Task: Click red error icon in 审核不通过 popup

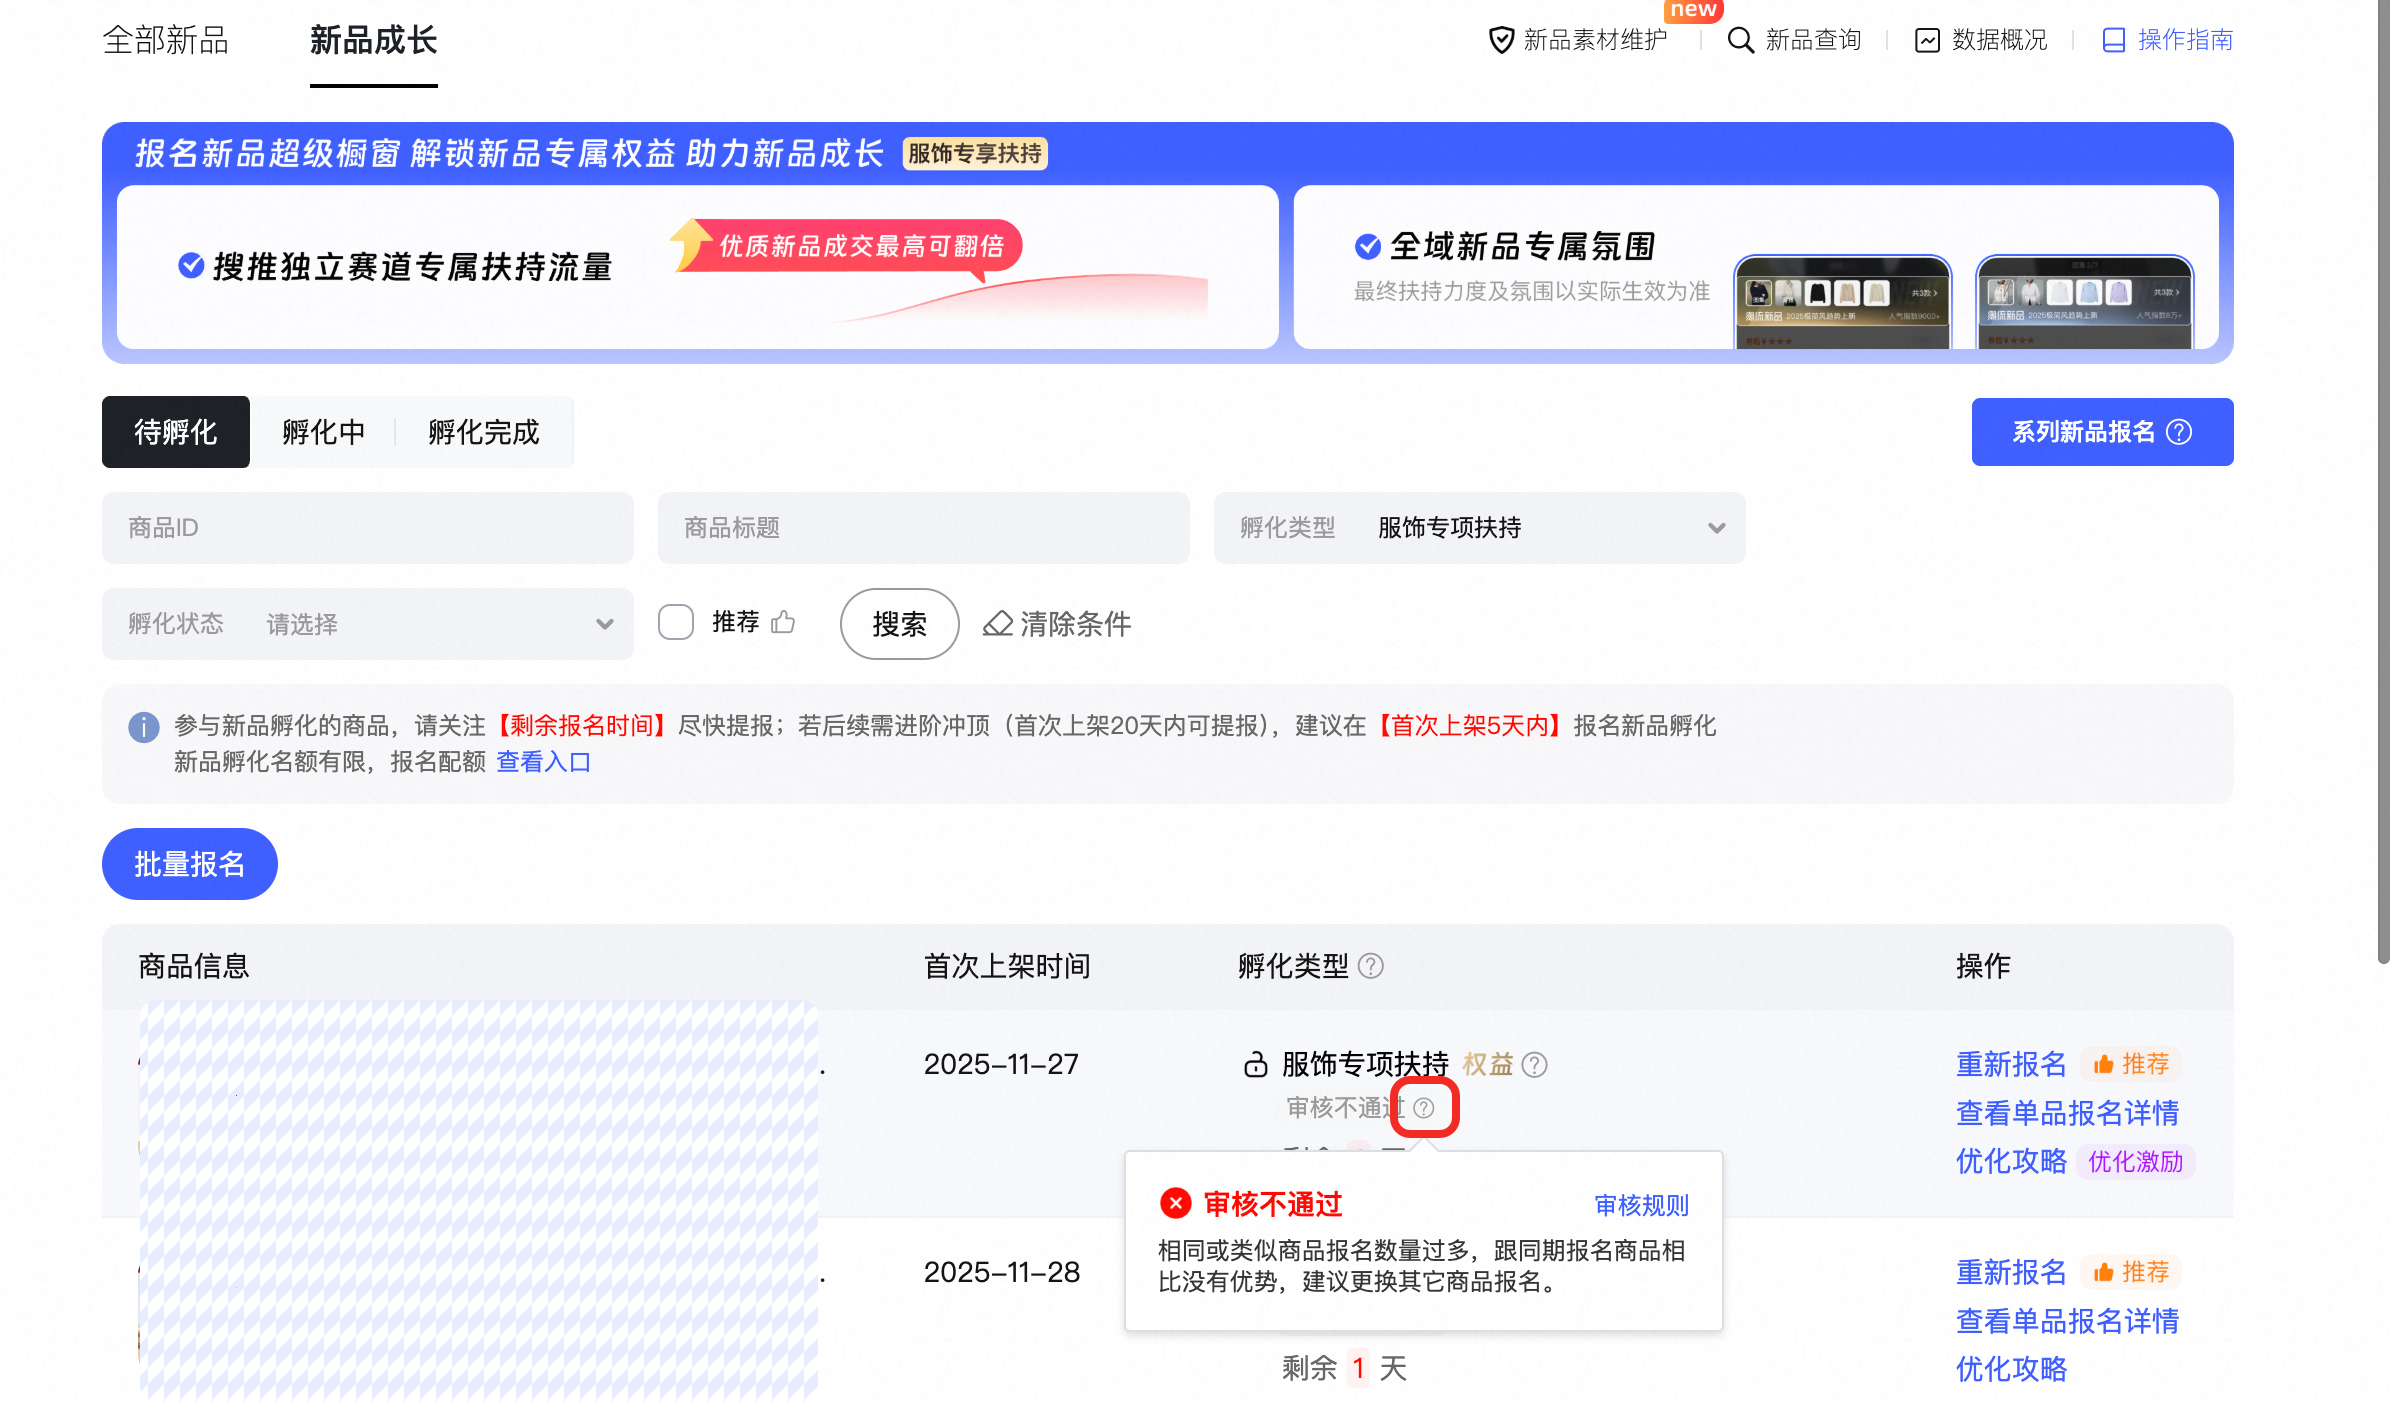Action: point(1176,1203)
